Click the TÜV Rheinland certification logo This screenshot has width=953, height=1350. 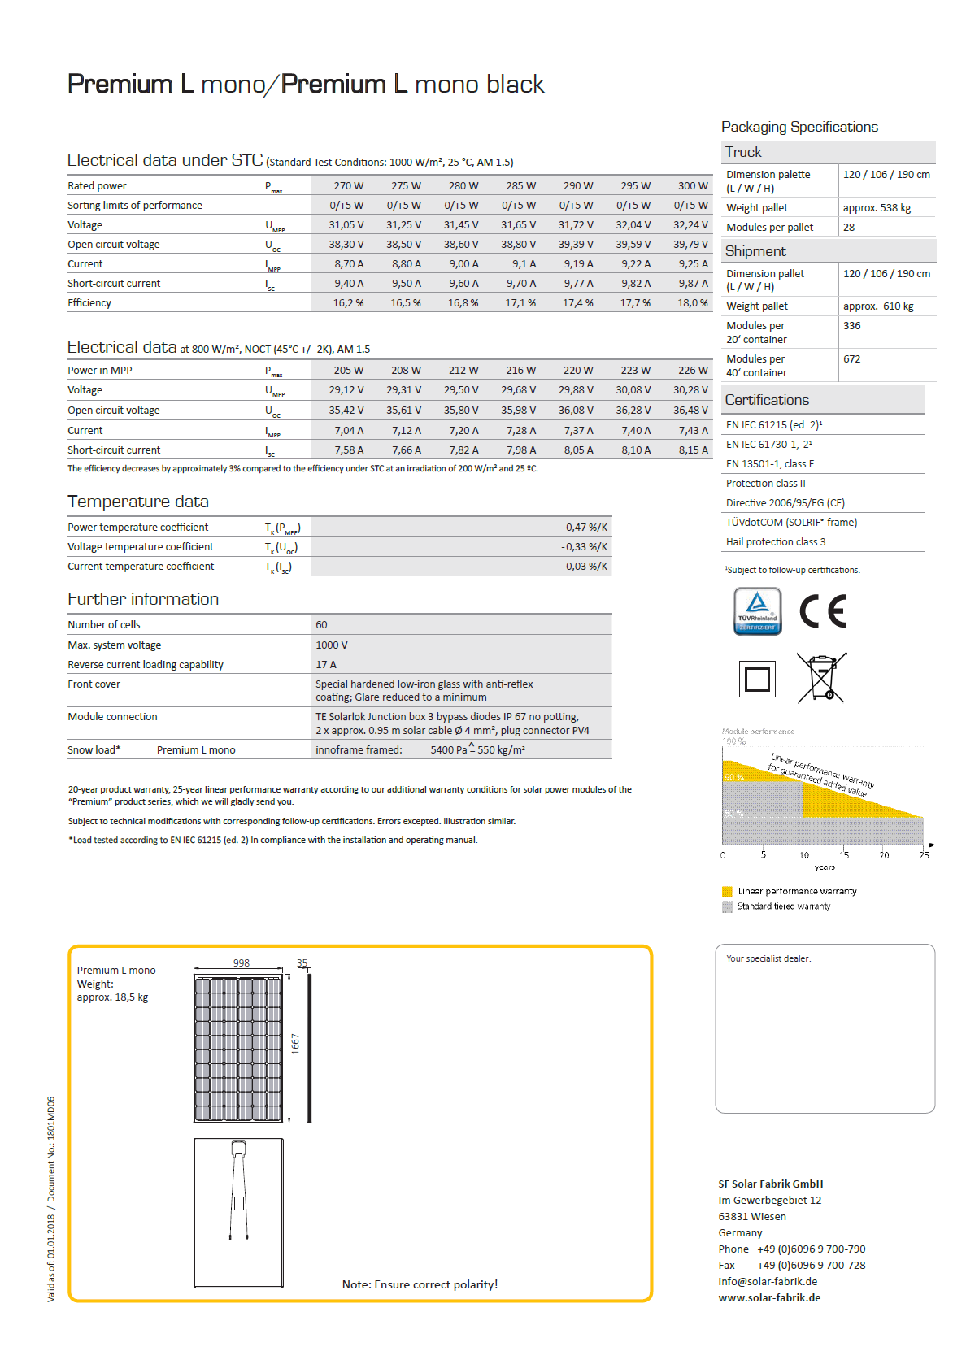(757, 611)
